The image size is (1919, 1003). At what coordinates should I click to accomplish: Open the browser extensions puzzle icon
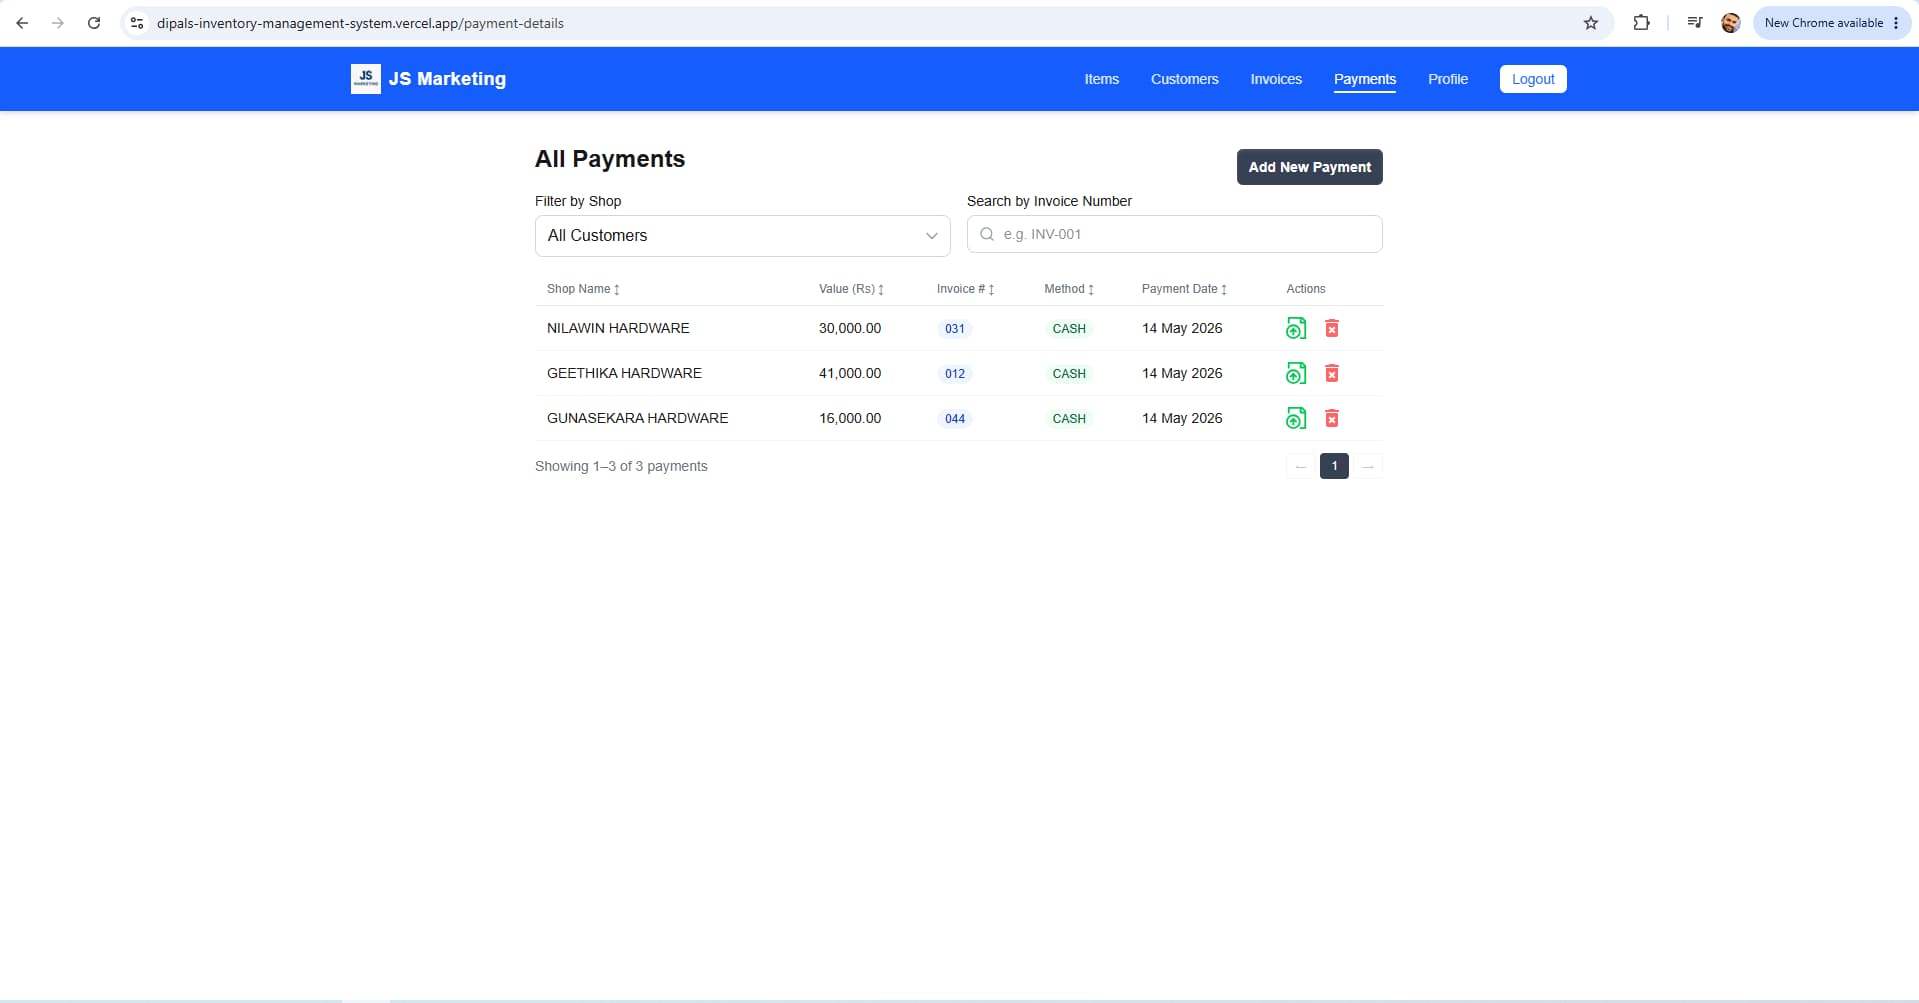1641,23
